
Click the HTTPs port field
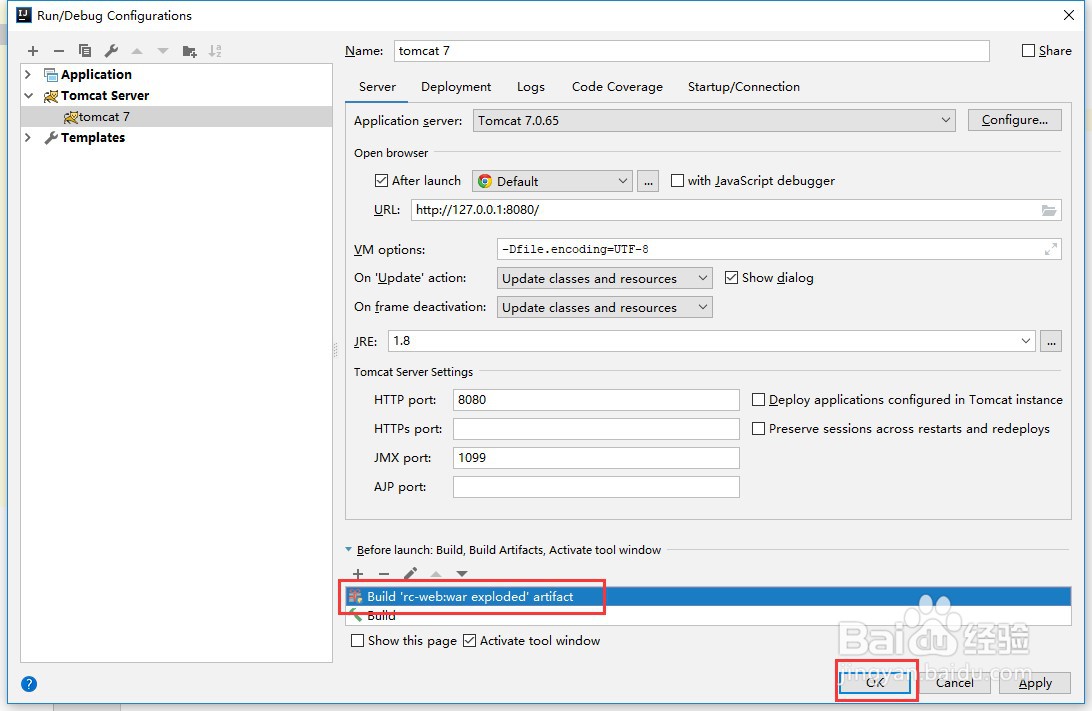tap(596, 429)
